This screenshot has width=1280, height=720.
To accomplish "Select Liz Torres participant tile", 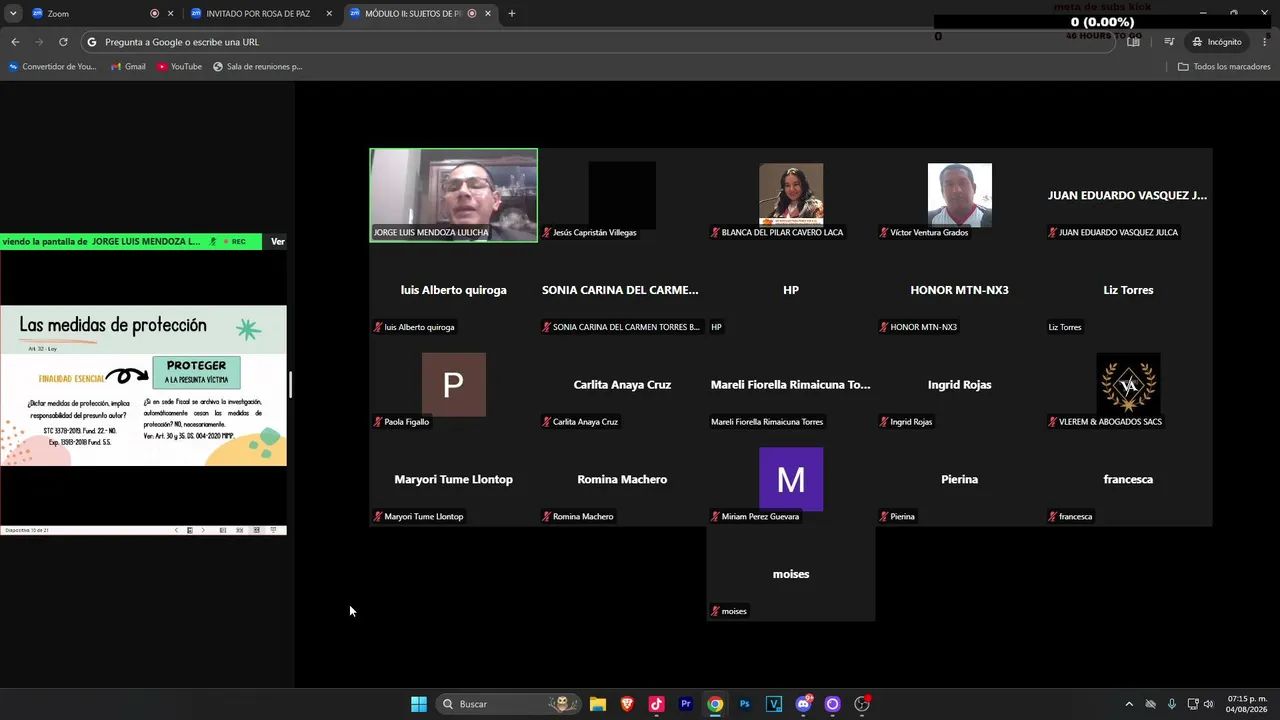I will (x=1128, y=290).
